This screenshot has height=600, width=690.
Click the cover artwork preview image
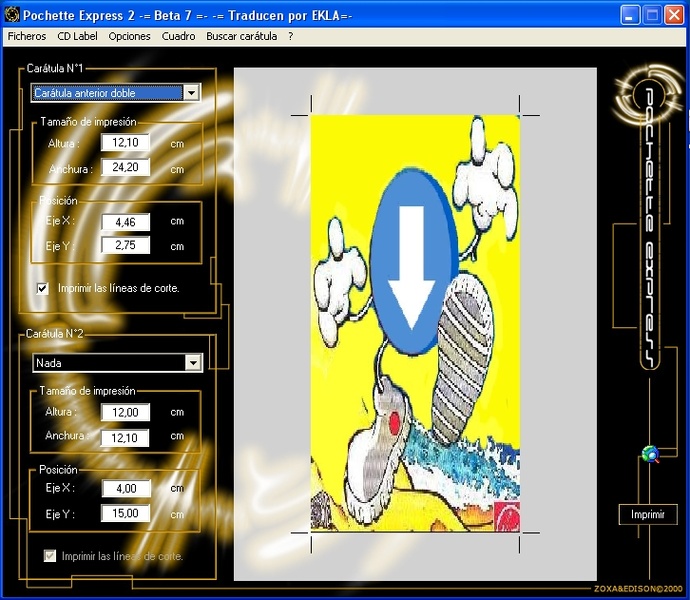(415, 324)
